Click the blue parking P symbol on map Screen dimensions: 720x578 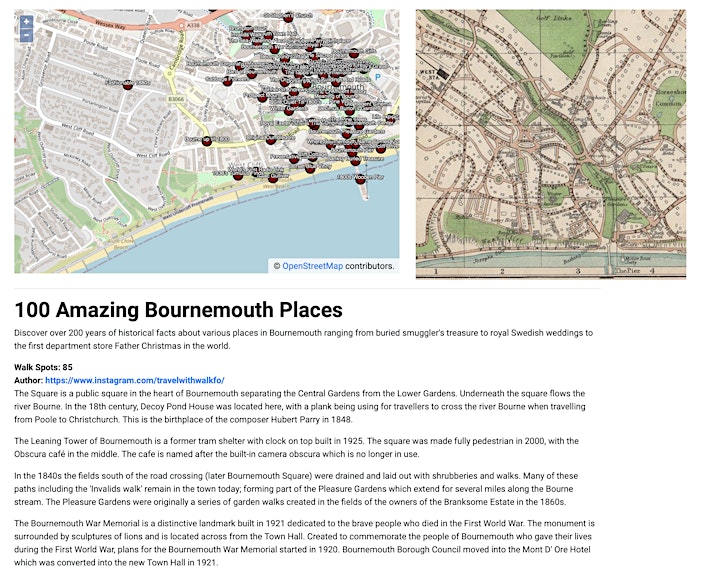pos(377,77)
